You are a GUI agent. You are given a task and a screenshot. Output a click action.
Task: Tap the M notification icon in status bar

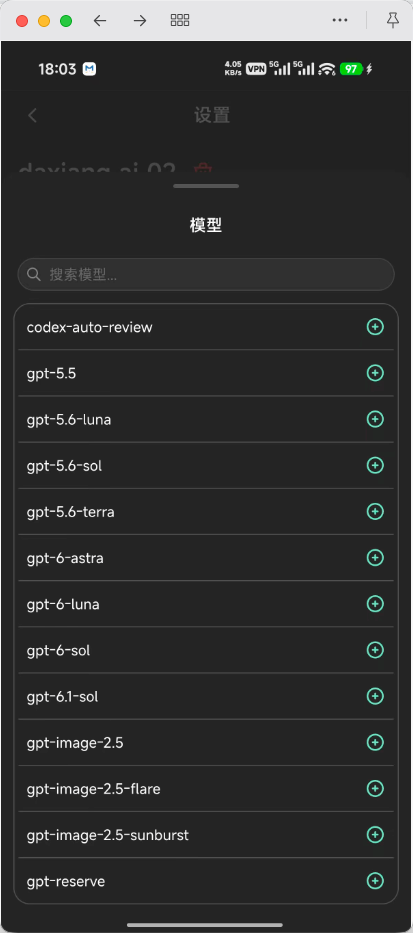point(89,69)
